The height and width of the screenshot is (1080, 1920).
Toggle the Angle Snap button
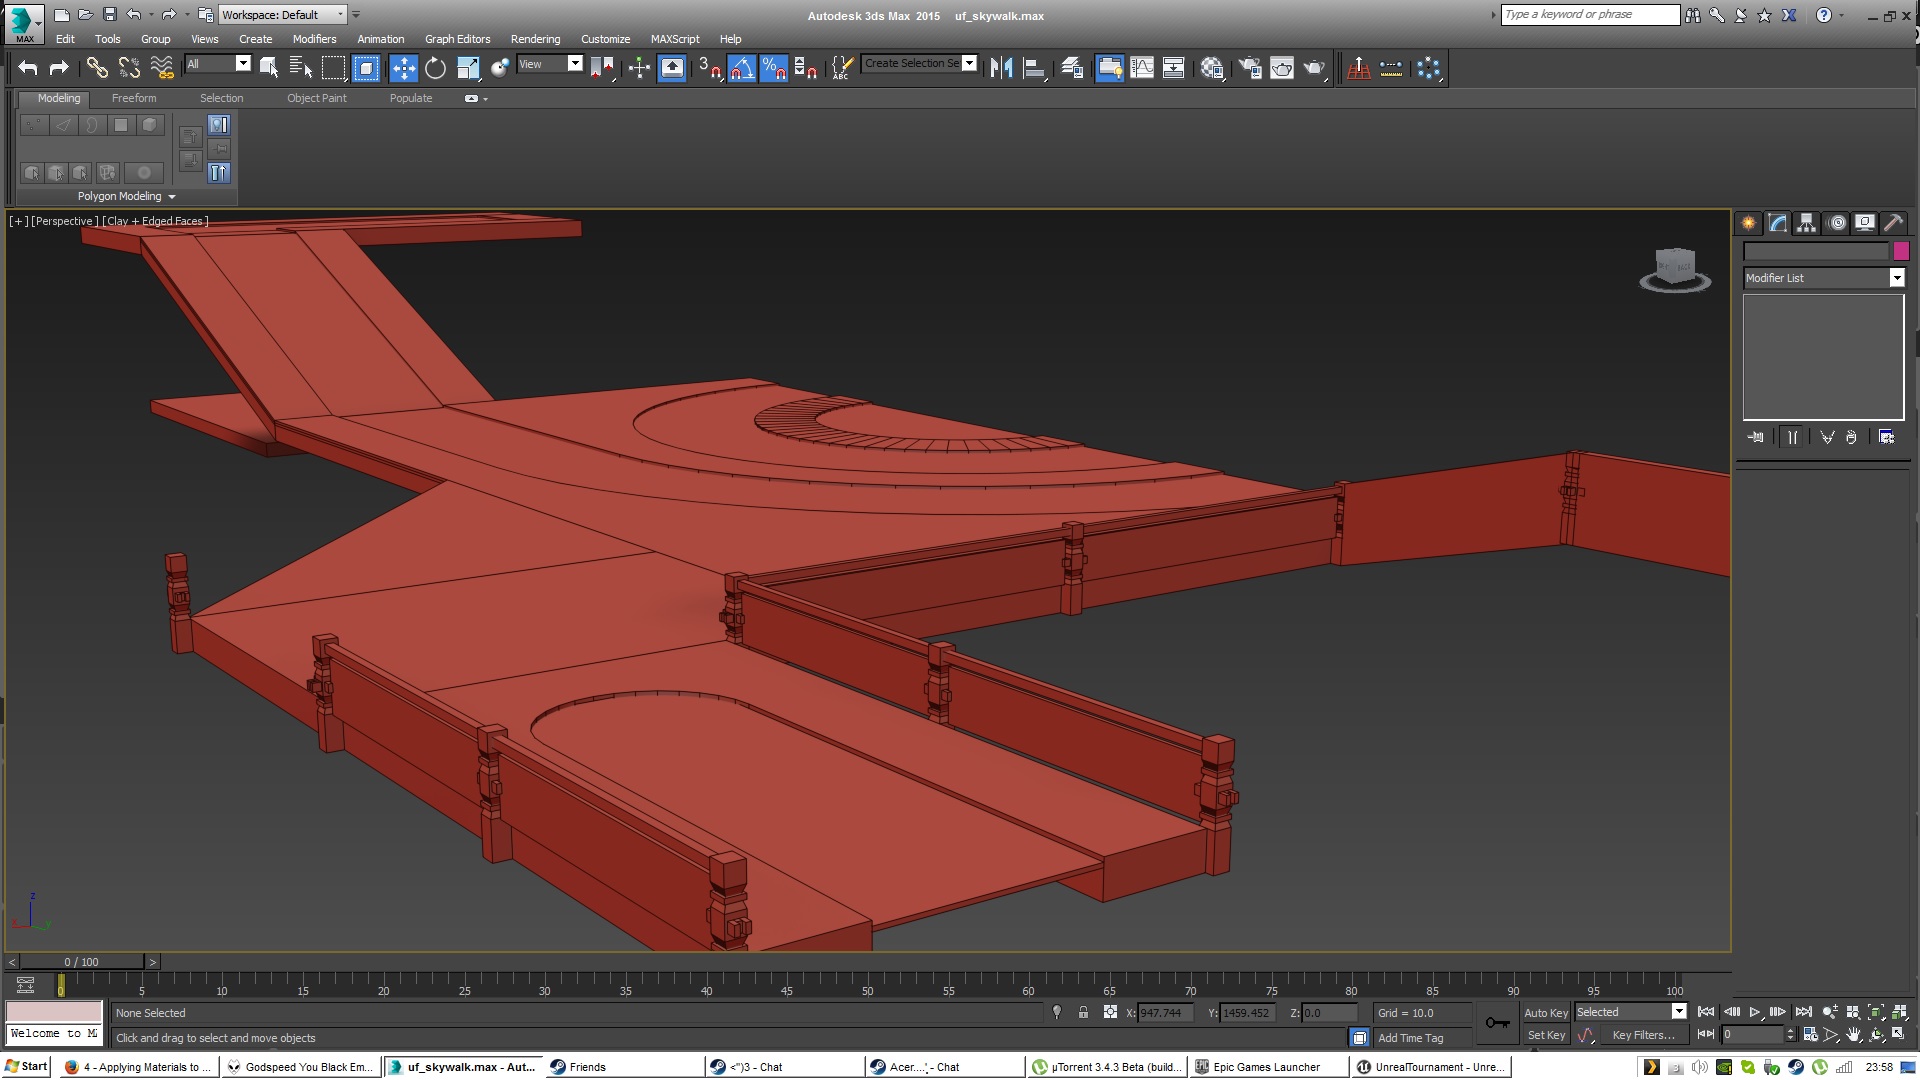pos(741,68)
